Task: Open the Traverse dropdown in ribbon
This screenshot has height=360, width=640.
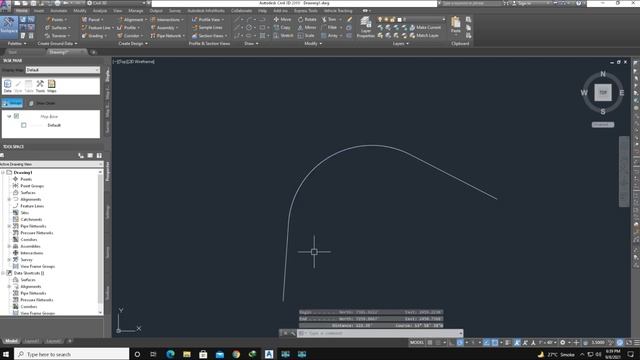Action: click(57, 36)
